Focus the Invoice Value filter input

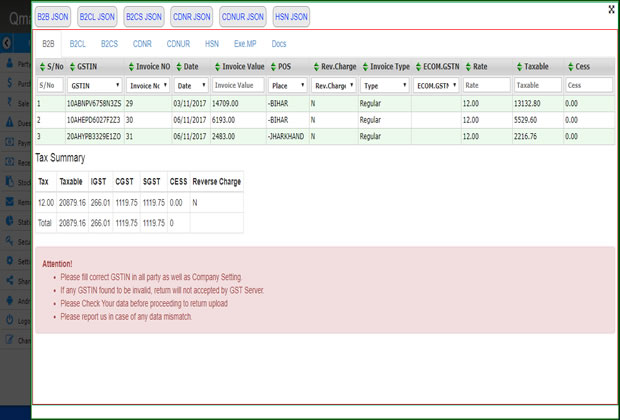pos(238,85)
